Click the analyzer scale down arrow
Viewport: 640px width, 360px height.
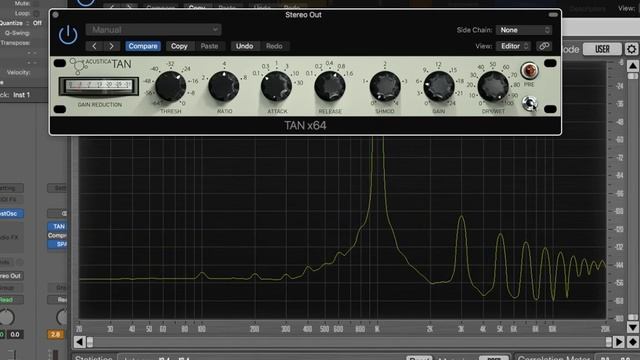tap(633, 327)
